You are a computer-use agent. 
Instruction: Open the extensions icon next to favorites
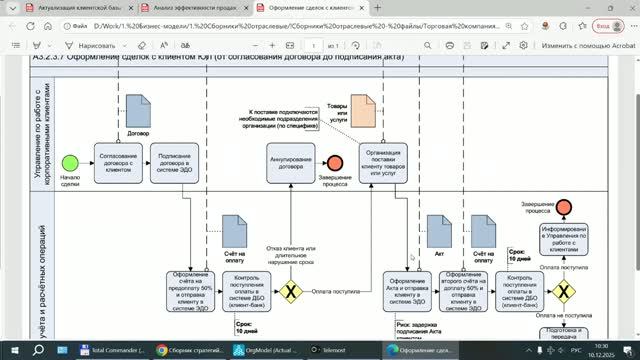[x=563, y=26]
